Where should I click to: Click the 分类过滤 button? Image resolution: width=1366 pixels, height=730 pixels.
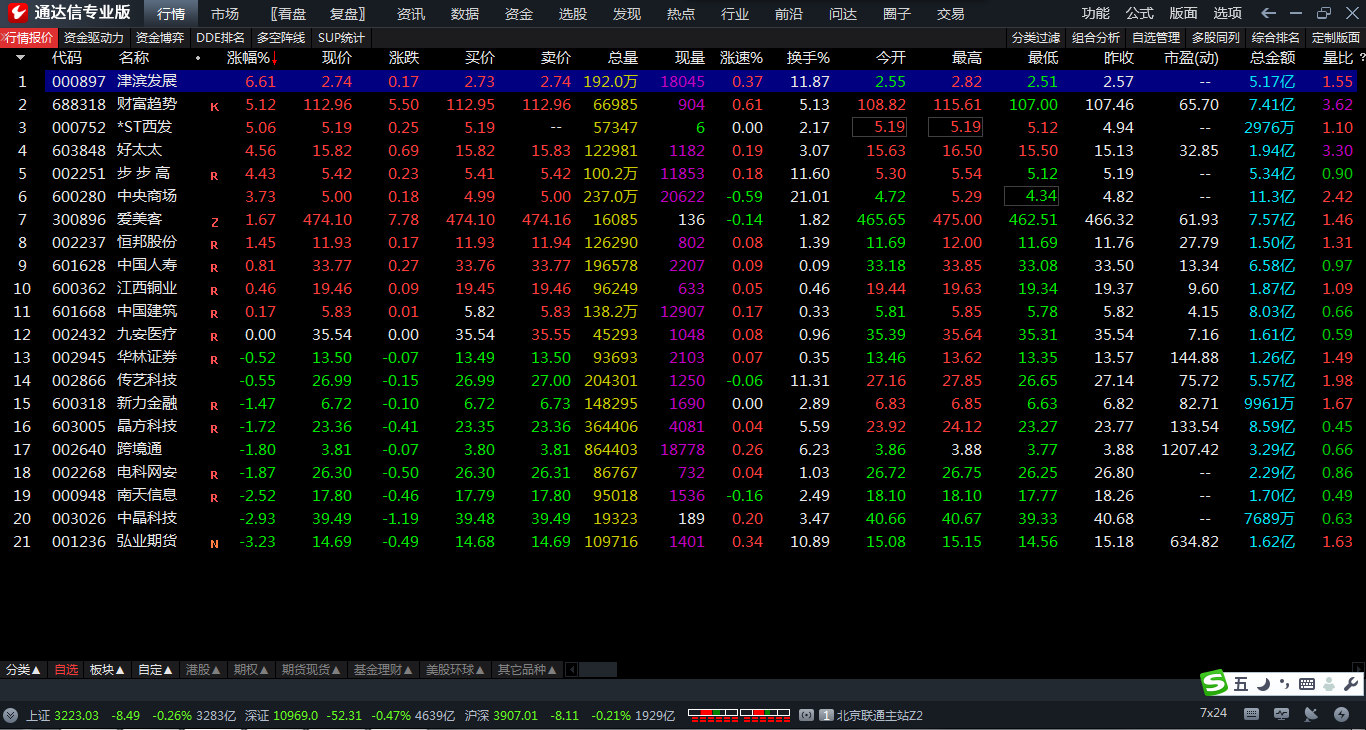pos(1035,37)
